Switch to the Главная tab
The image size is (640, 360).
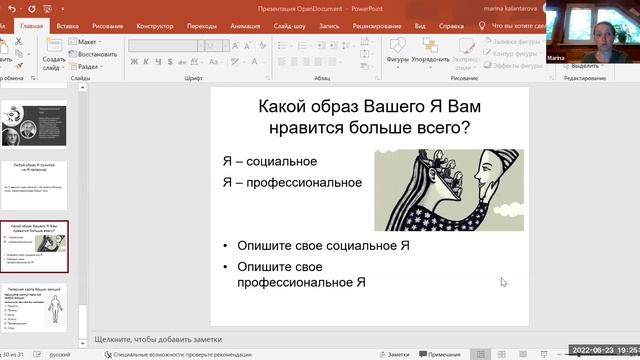pyautogui.click(x=31, y=26)
